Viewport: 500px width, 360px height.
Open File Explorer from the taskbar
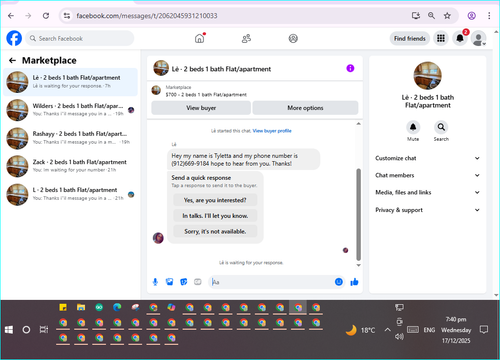(x=81, y=307)
